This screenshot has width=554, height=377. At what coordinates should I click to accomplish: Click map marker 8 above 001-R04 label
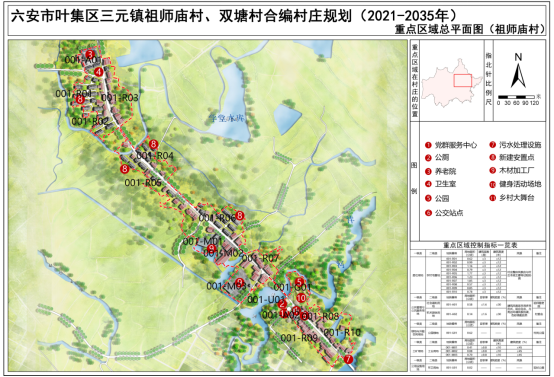pyautogui.click(x=153, y=144)
